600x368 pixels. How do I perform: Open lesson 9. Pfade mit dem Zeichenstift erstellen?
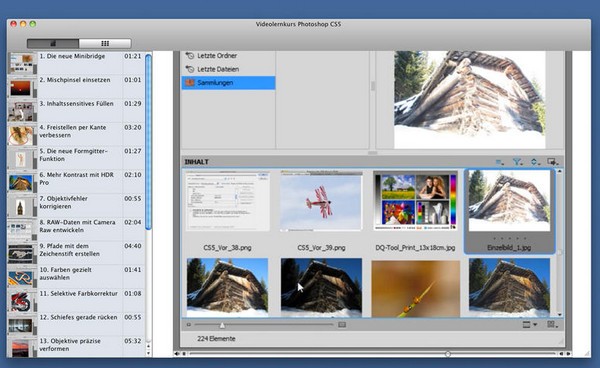tap(76, 253)
